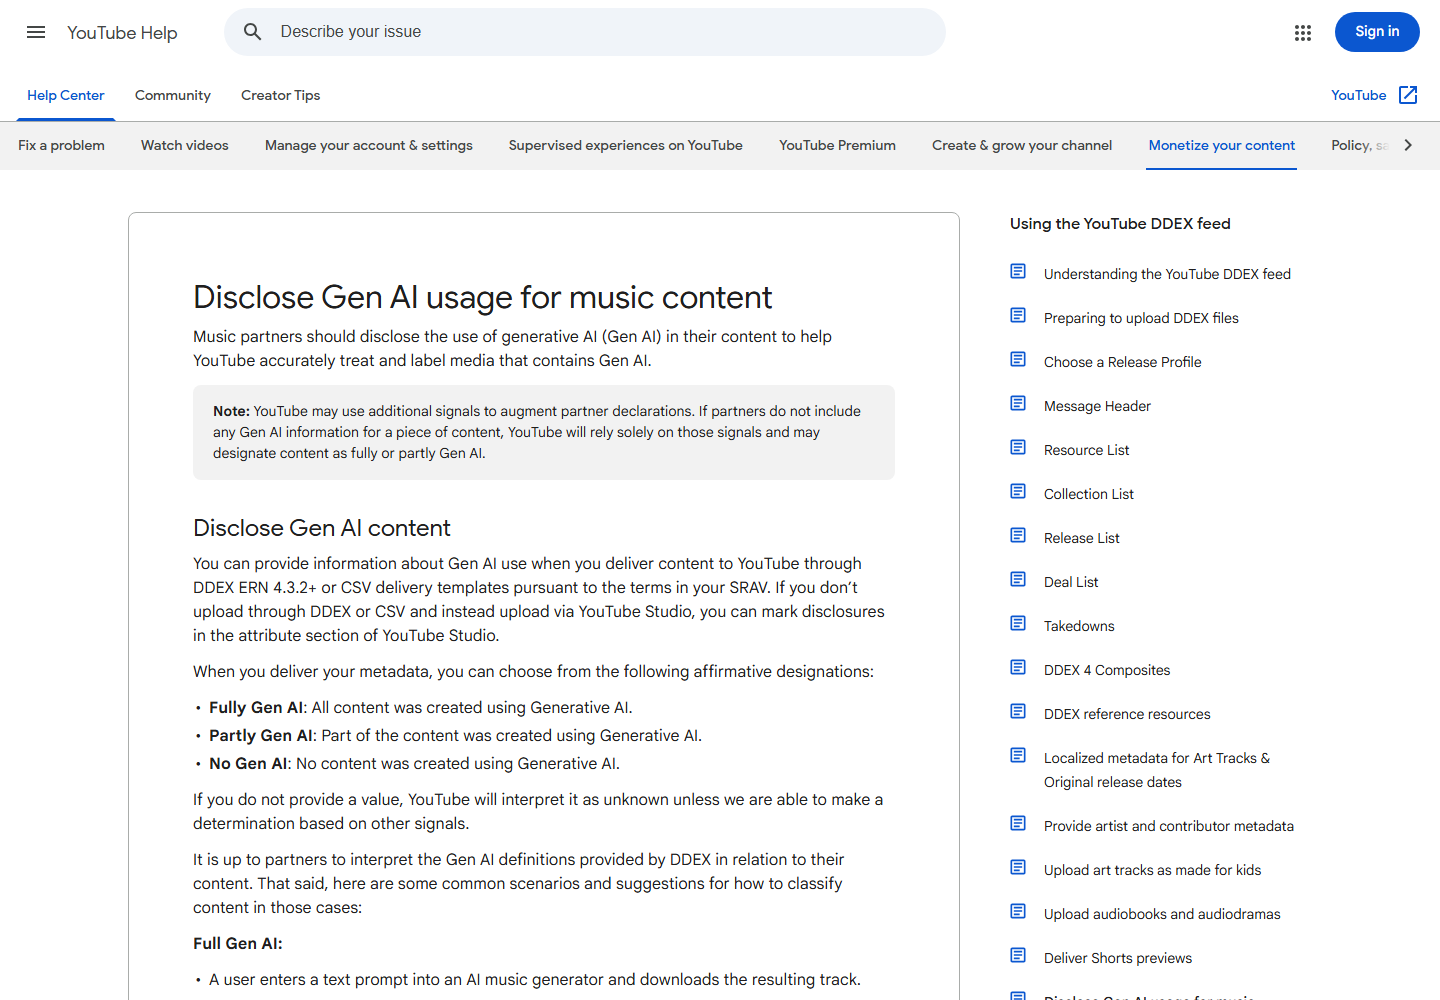Switch to the Community tab
The image size is (1440, 1000).
pos(173,95)
